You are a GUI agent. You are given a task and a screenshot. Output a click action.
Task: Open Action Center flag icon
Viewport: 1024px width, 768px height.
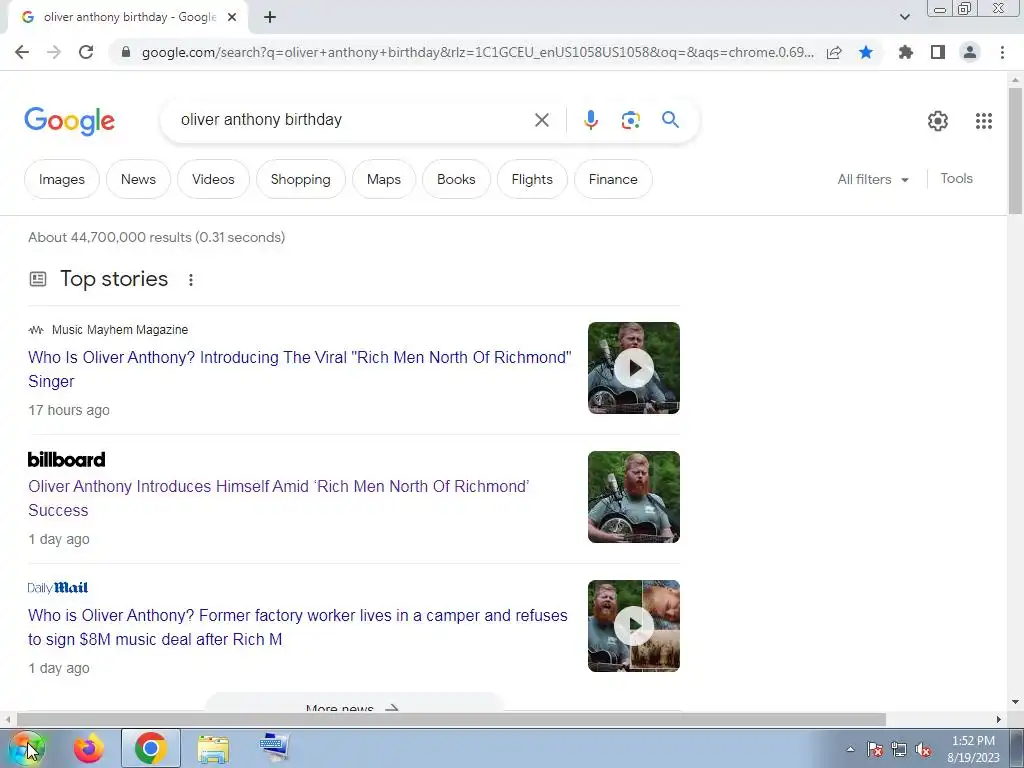[x=875, y=749]
